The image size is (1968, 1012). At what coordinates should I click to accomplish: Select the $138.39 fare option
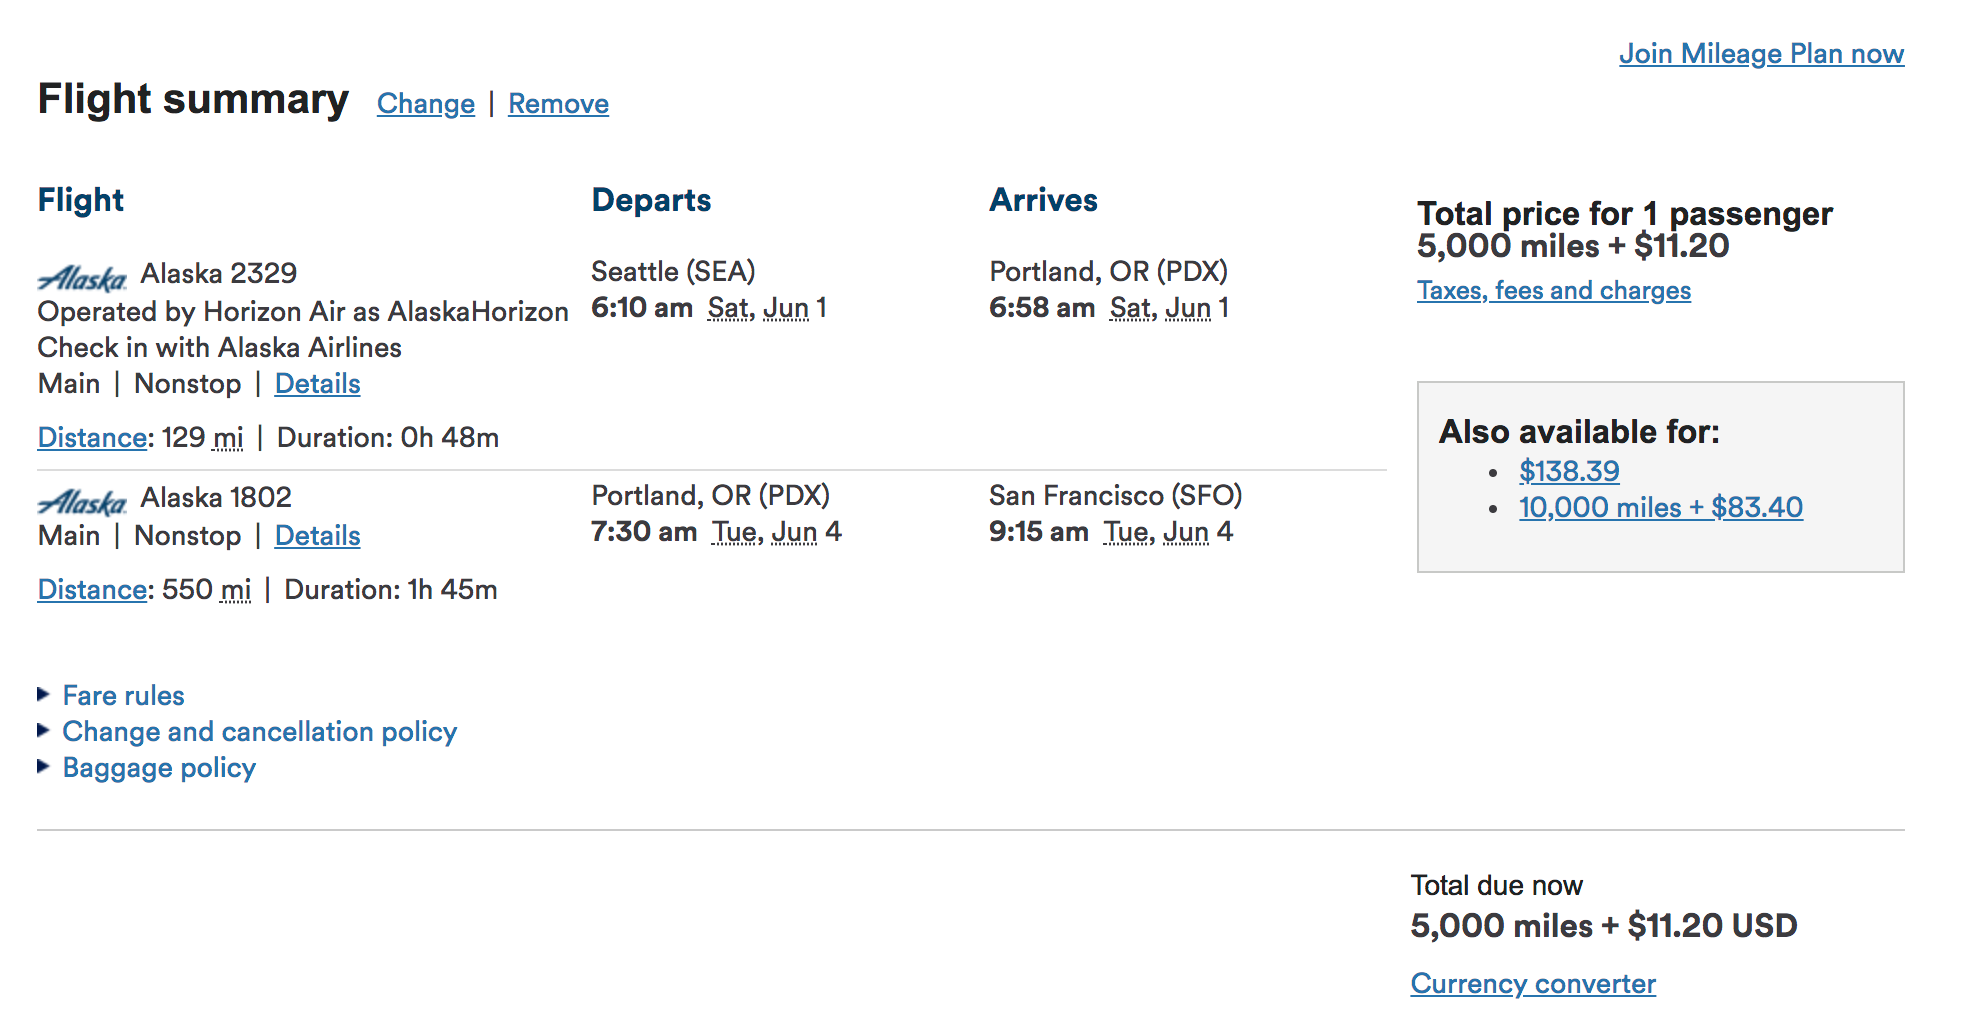pos(1569,471)
